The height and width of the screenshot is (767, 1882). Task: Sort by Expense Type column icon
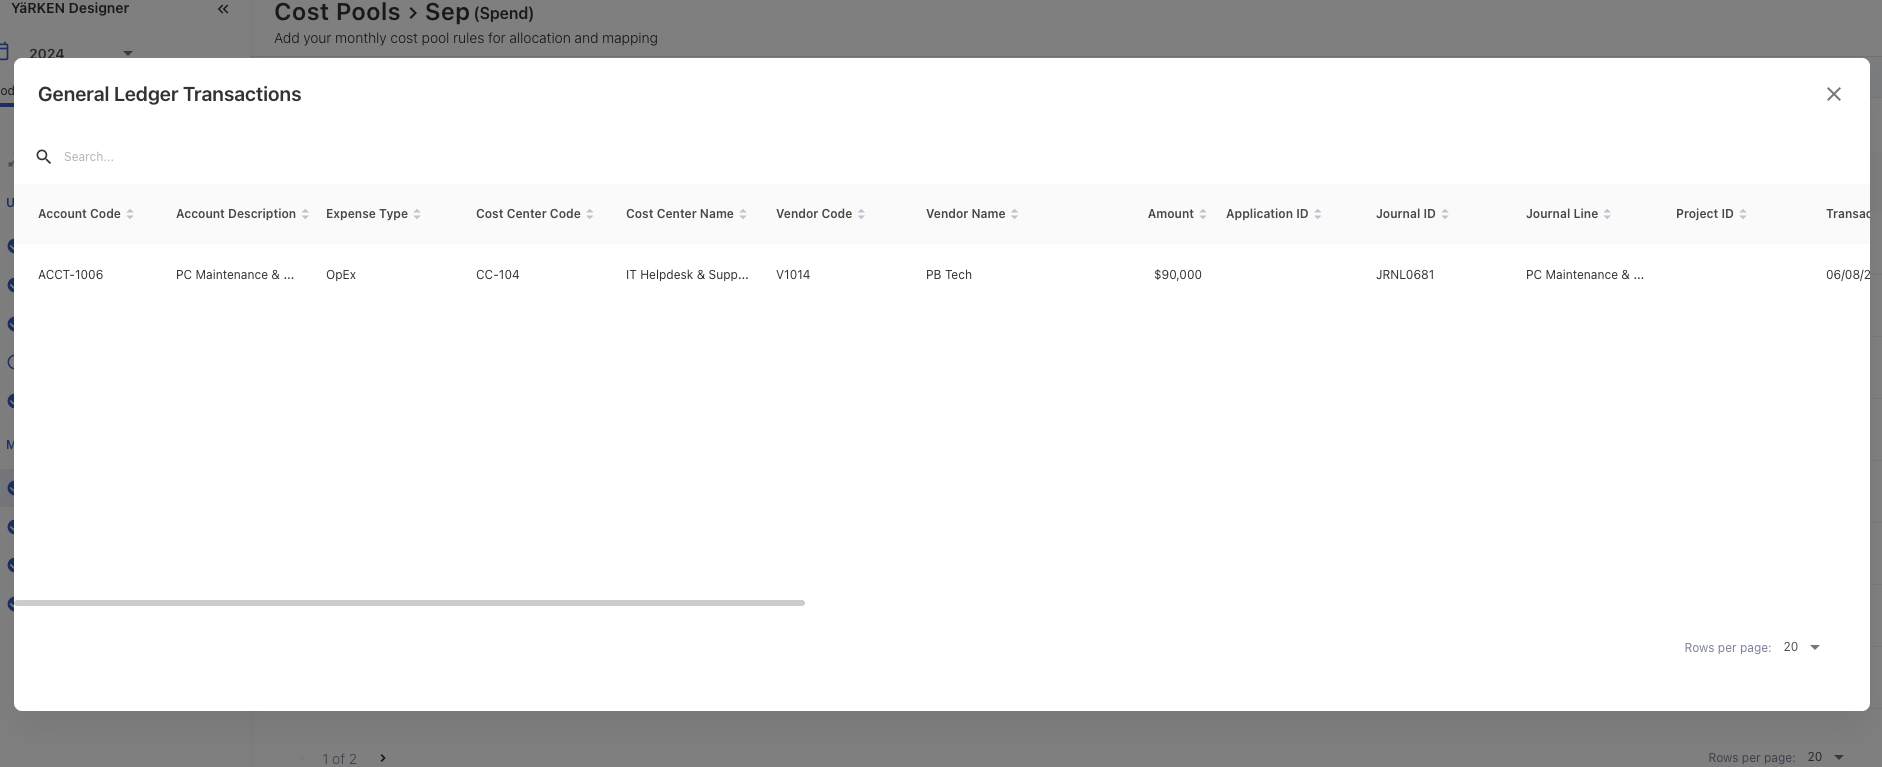click(x=417, y=214)
